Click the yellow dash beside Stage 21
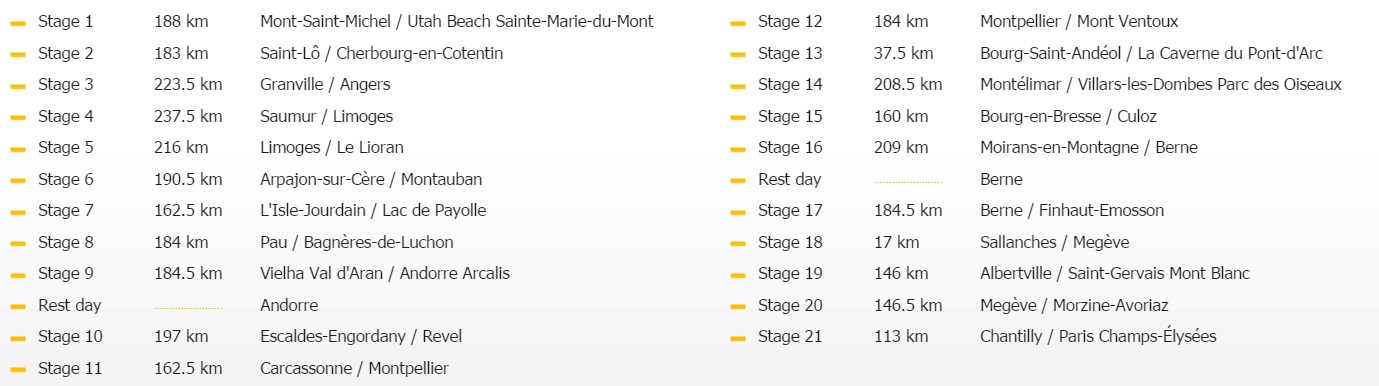Viewport: 1379px width, 386px height. click(738, 337)
